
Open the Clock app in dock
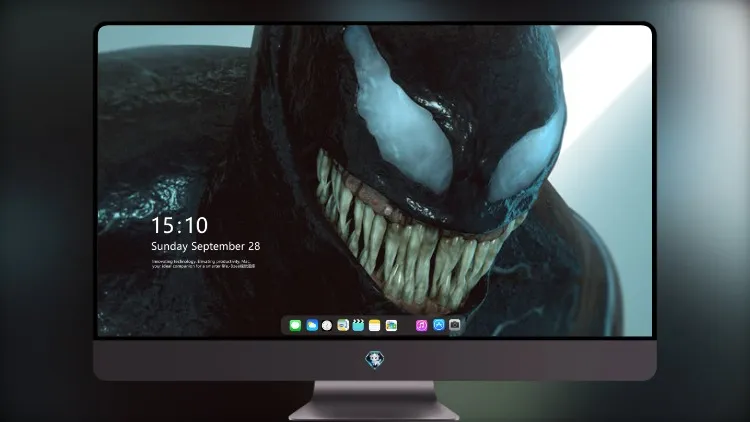click(327, 325)
